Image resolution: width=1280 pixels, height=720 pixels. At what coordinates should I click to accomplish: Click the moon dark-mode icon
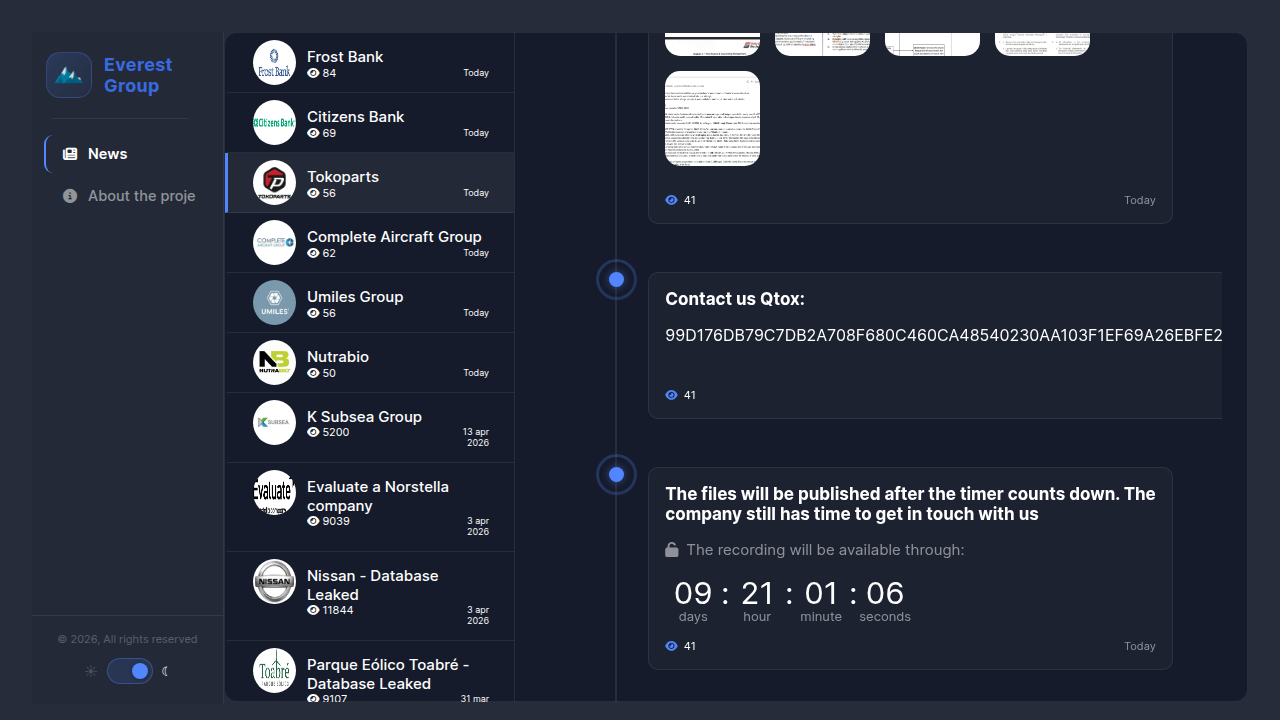point(166,671)
